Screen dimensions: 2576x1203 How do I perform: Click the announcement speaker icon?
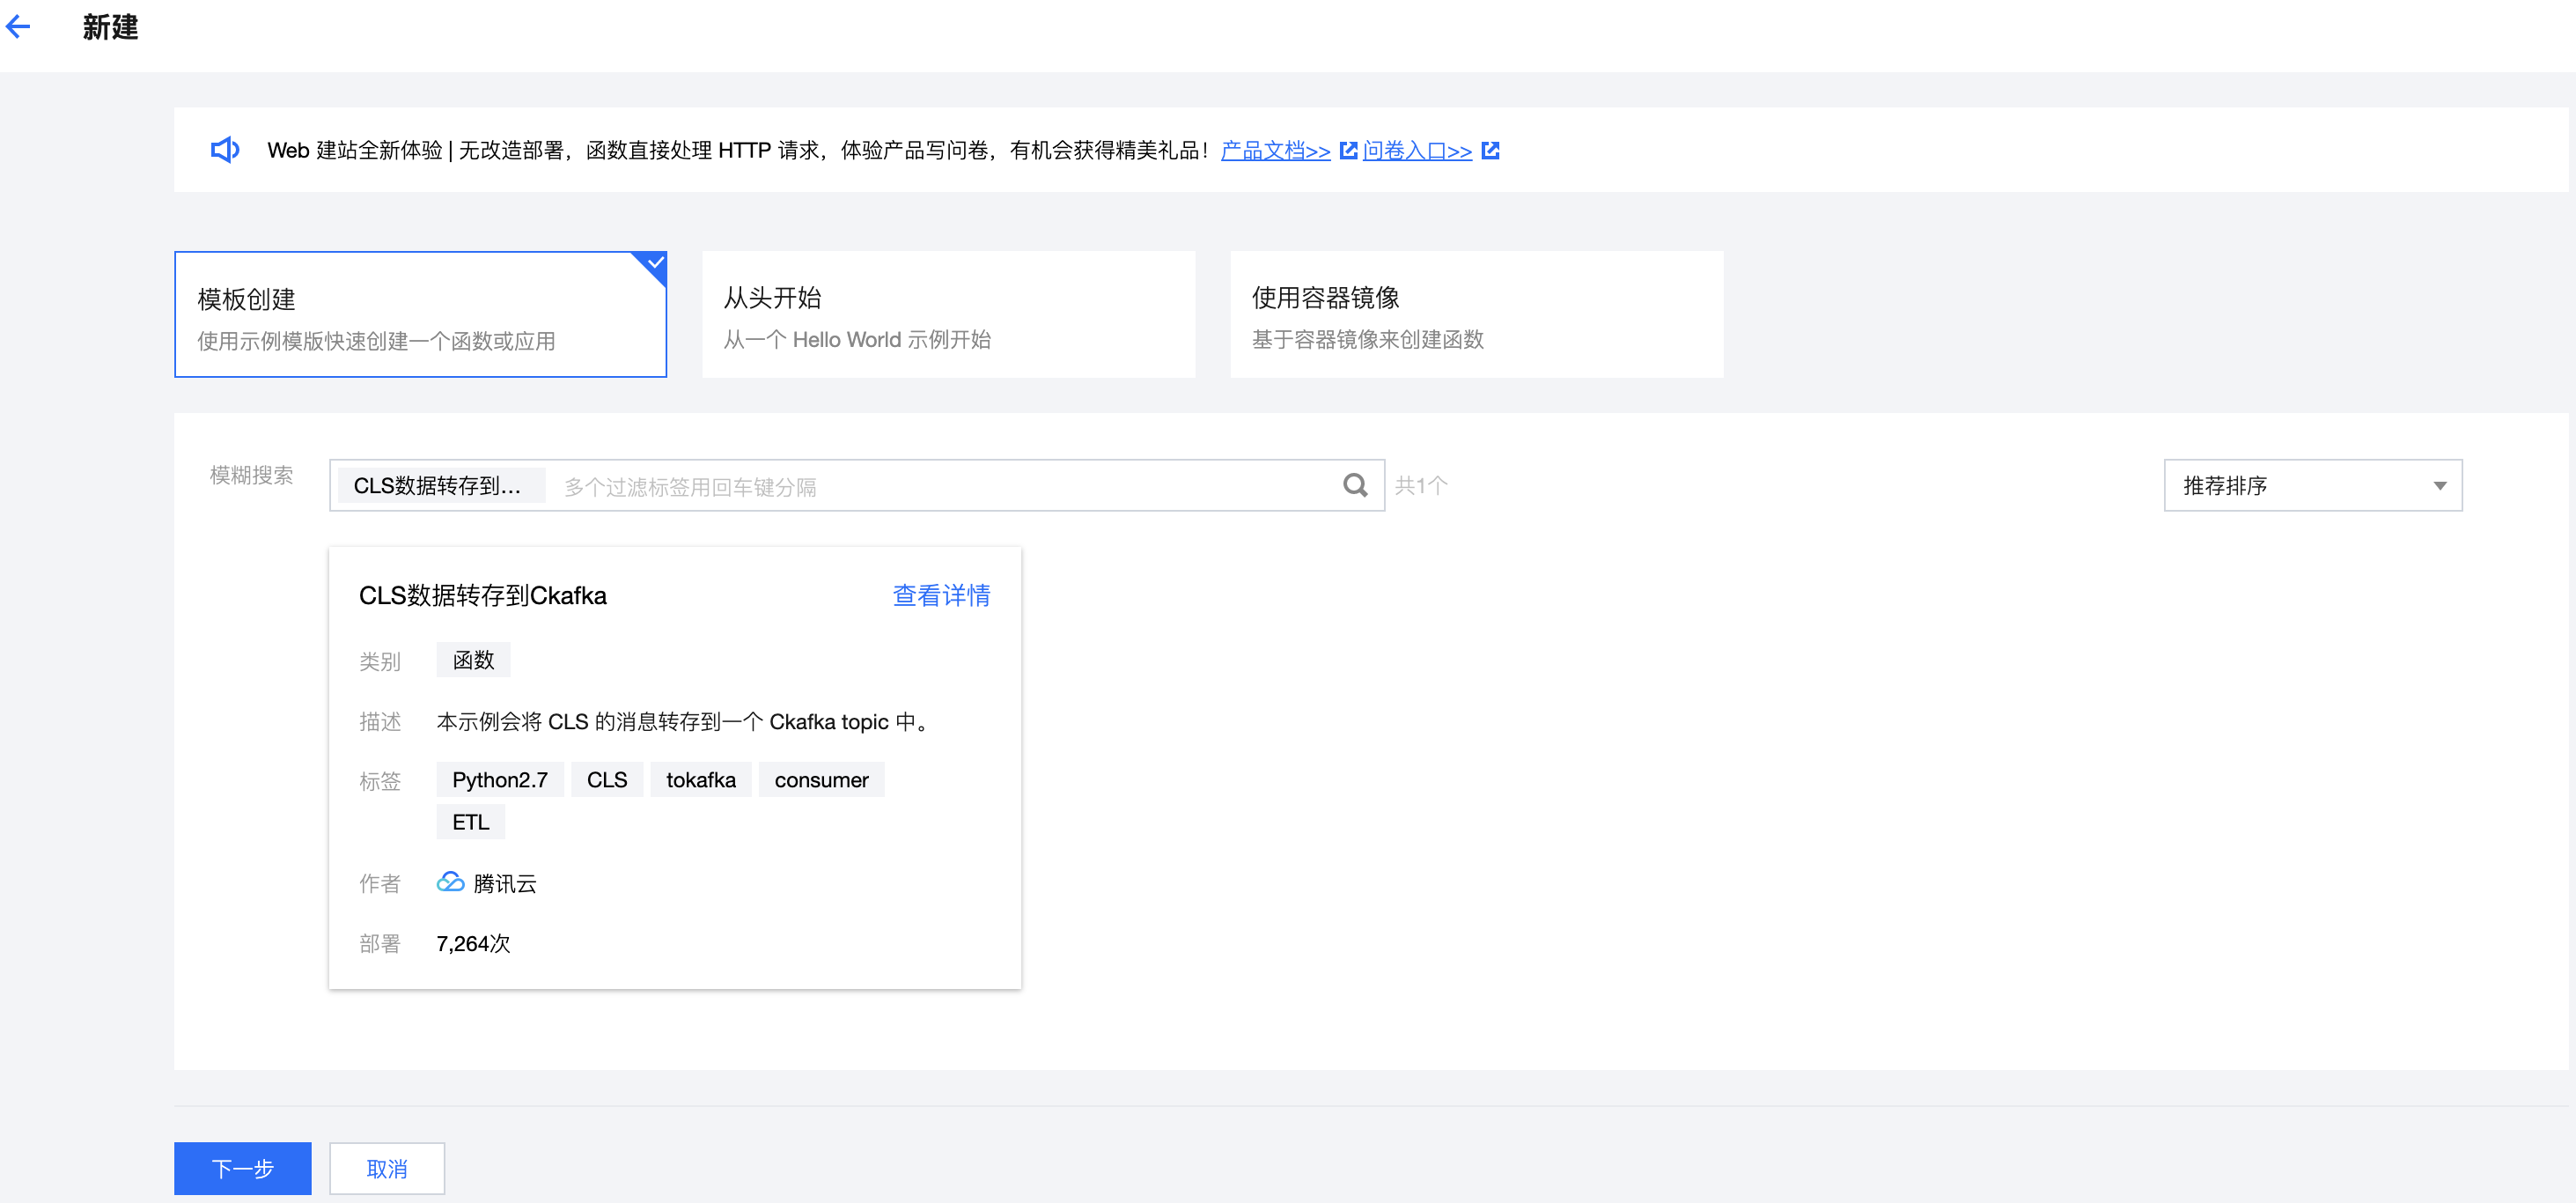point(225,150)
